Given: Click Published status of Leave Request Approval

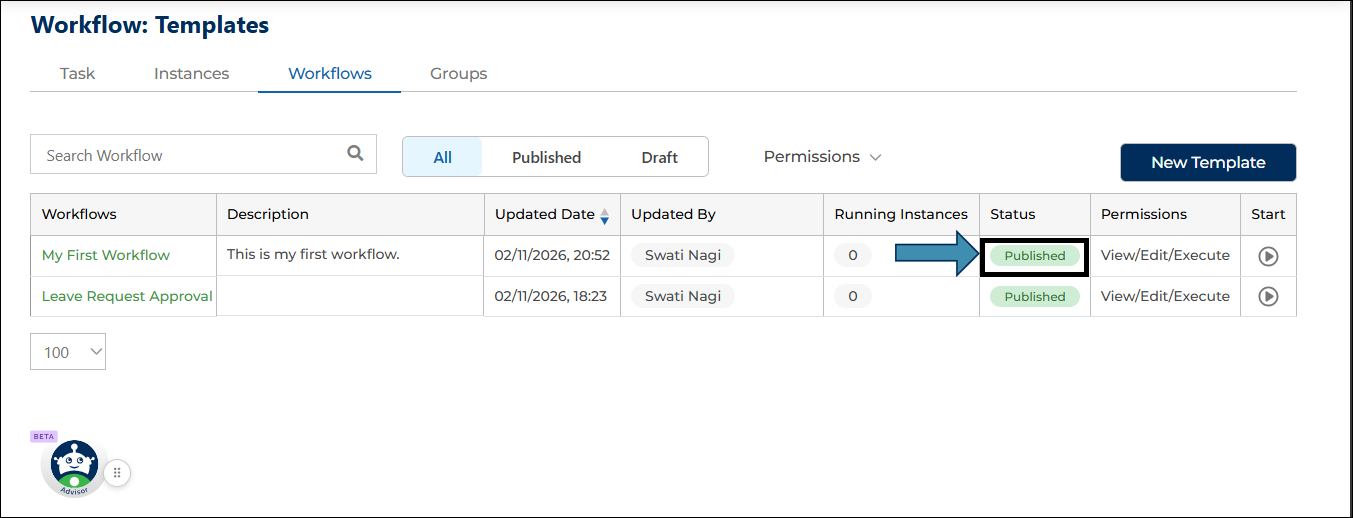Looking at the screenshot, I should pyautogui.click(x=1035, y=296).
